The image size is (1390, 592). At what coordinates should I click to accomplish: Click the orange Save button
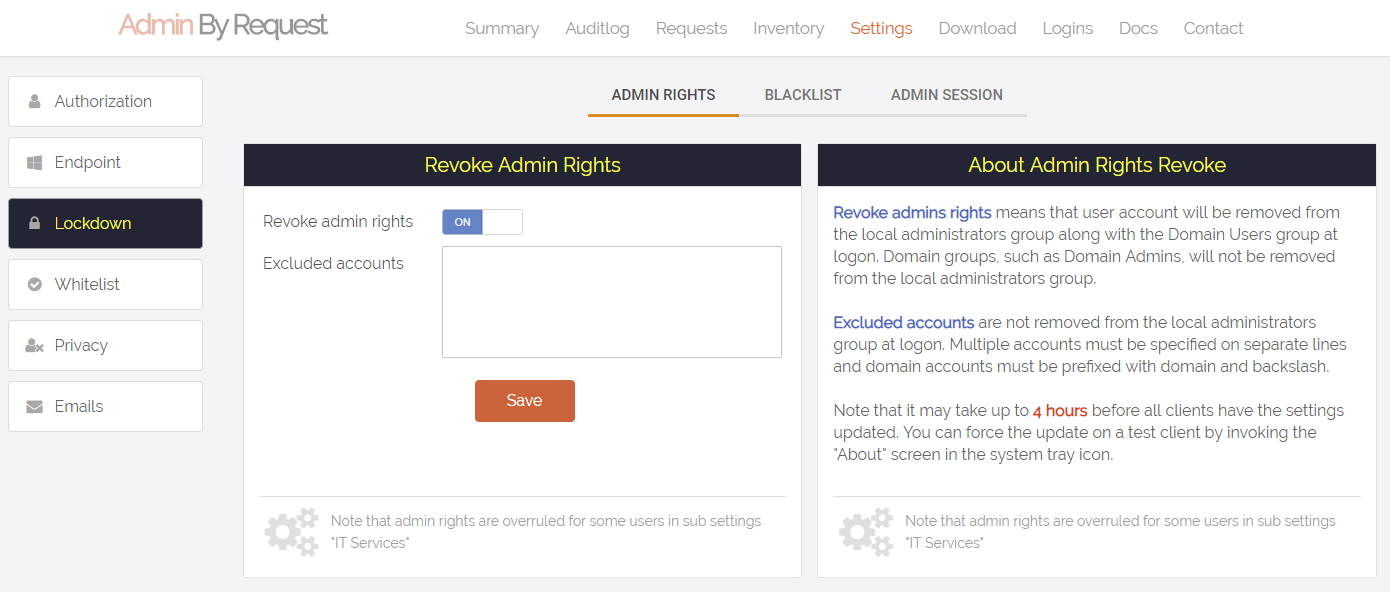pyautogui.click(x=525, y=401)
